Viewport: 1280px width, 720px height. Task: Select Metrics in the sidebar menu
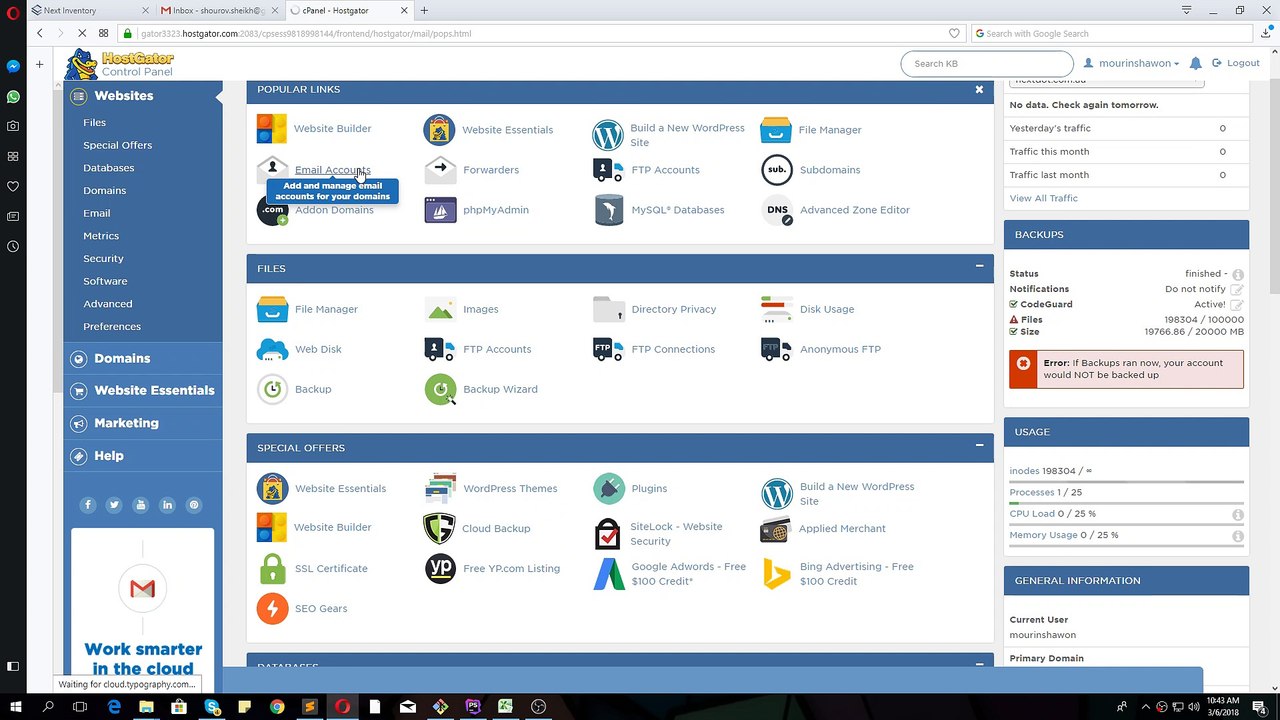101,236
